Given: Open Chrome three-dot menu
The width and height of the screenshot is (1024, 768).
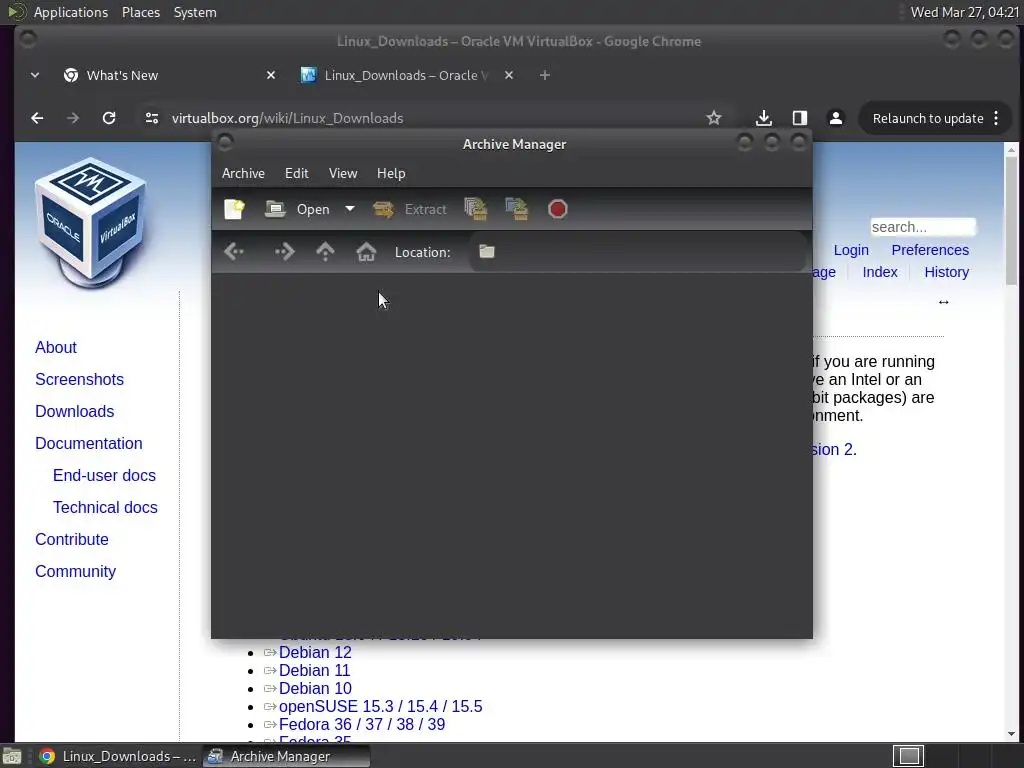Looking at the screenshot, I should point(996,118).
